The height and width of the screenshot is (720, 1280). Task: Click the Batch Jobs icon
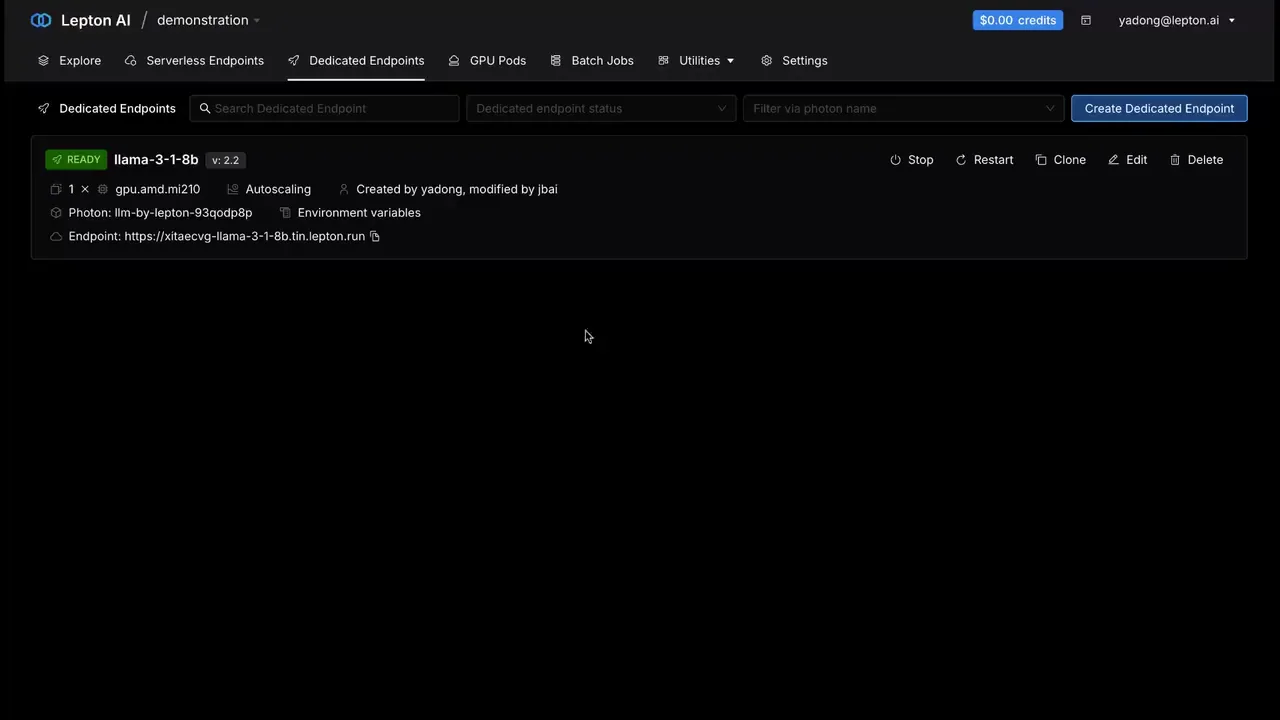tap(556, 60)
